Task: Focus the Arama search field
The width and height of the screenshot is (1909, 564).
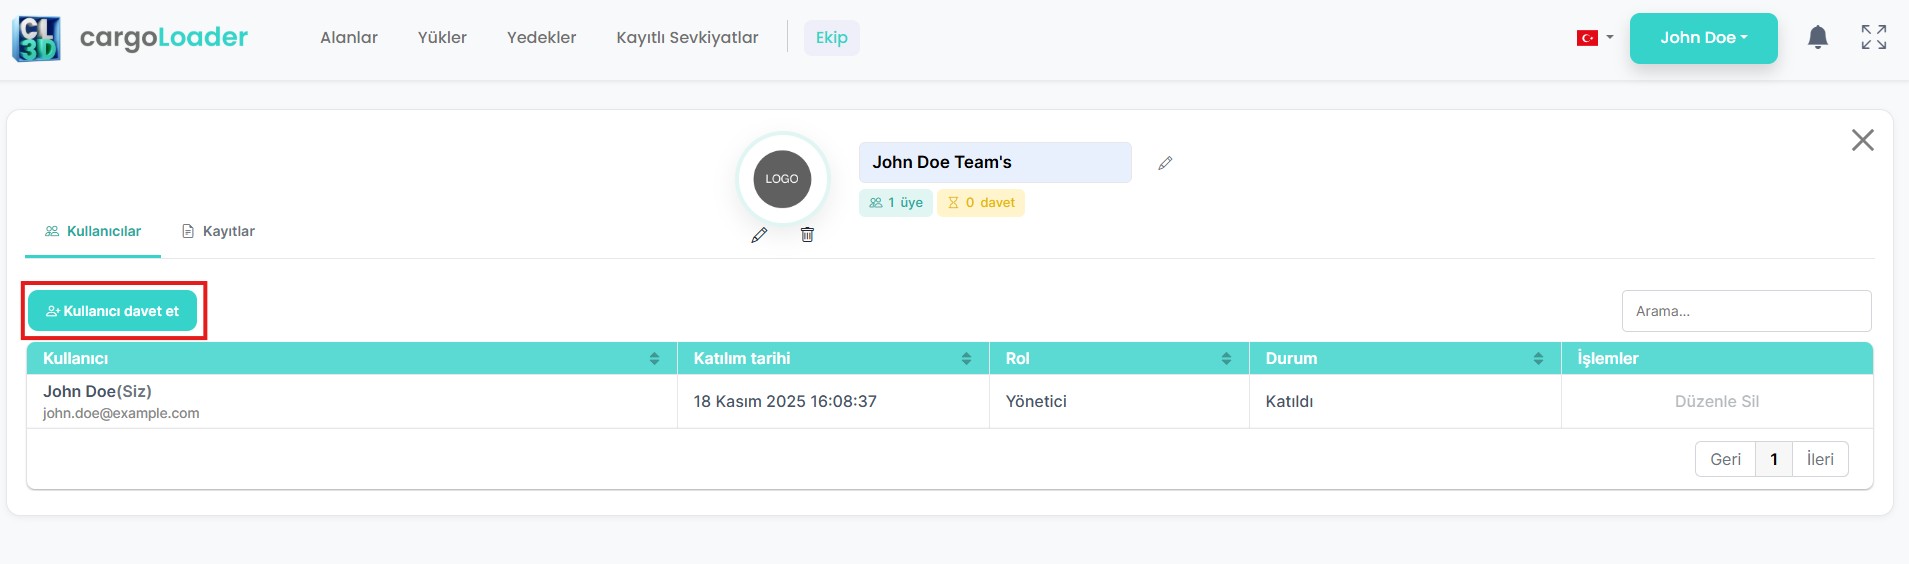Action: [x=1746, y=311]
